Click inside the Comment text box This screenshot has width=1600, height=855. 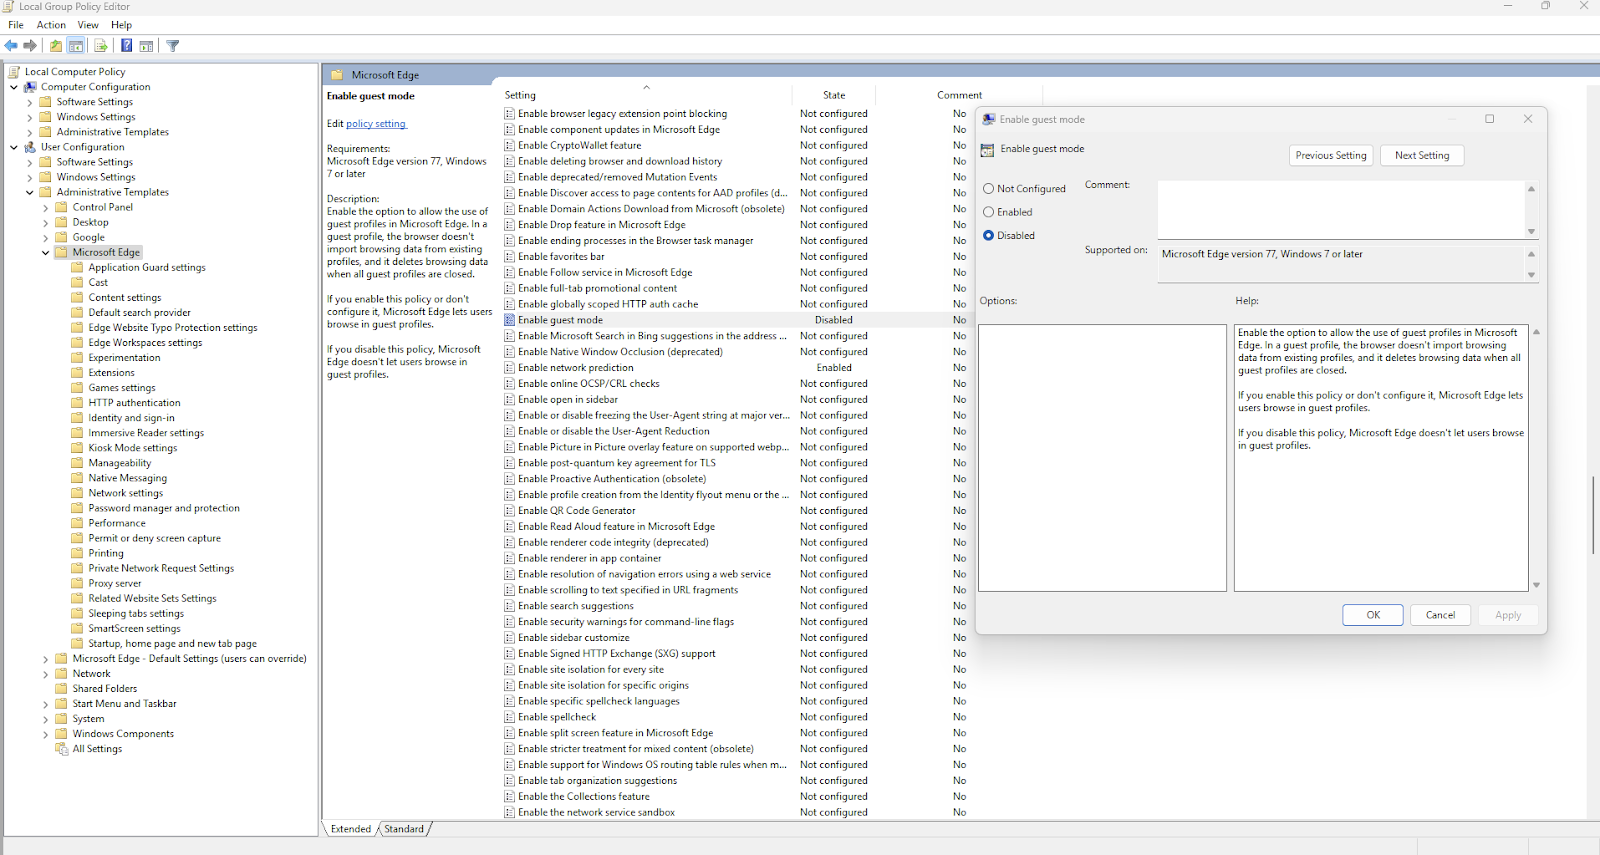(x=1340, y=210)
